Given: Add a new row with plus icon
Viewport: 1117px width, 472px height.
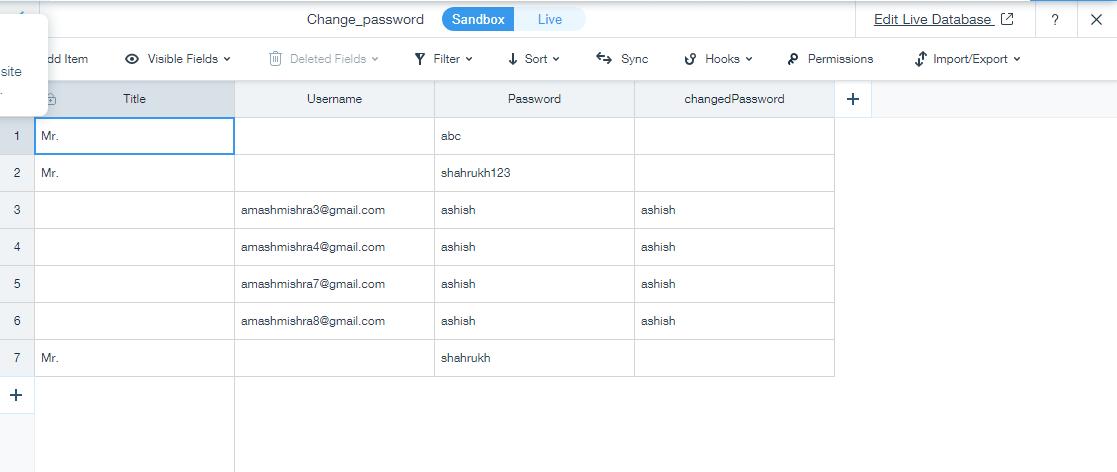Looking at the screenshot, I should click(x=16, y=395).
